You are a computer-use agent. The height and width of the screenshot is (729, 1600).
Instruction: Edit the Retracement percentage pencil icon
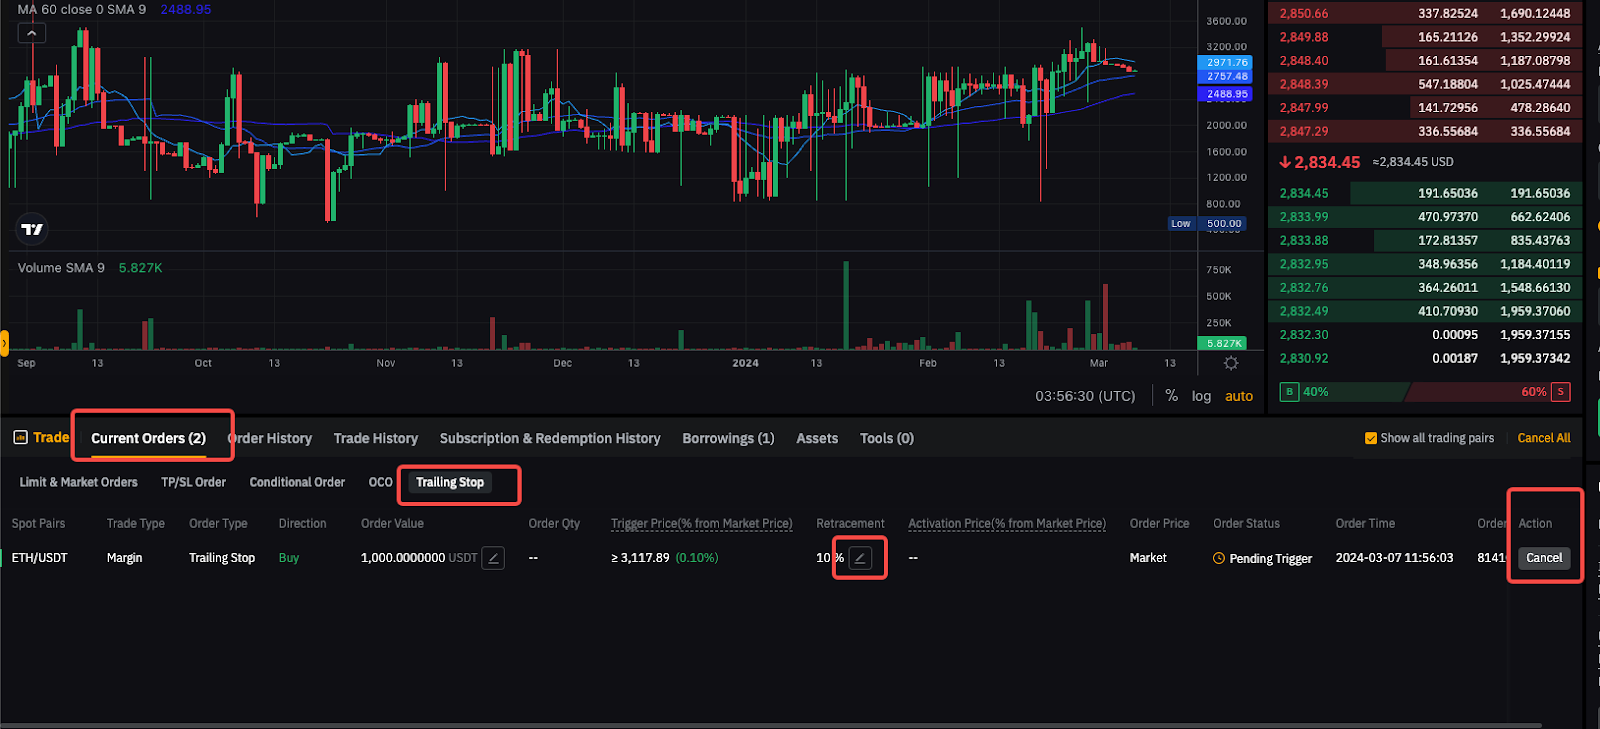point(859,558)
